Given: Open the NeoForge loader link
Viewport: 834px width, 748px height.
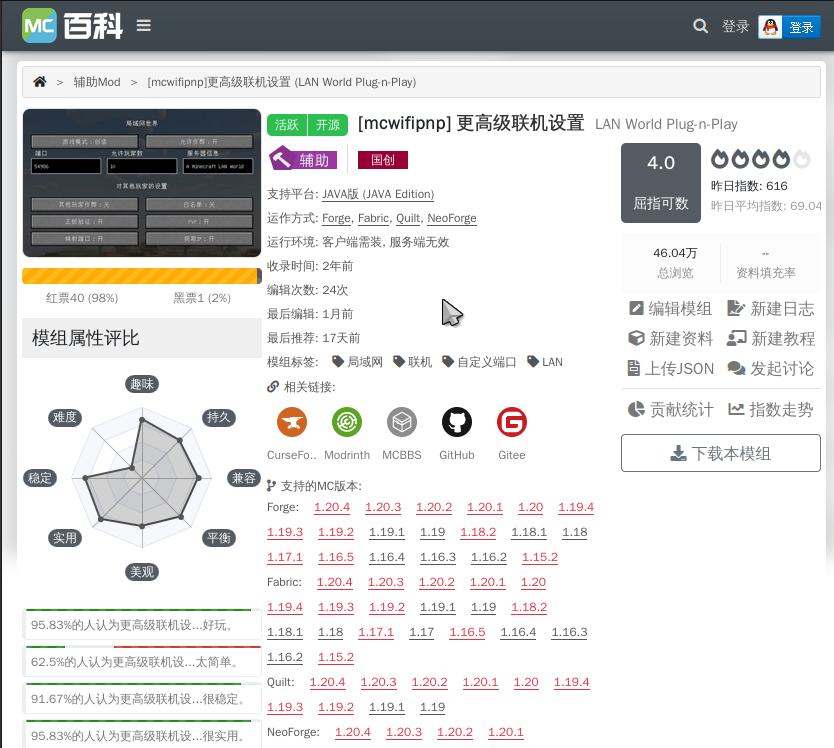Looking at the screenshot, I should coord(452,218).
